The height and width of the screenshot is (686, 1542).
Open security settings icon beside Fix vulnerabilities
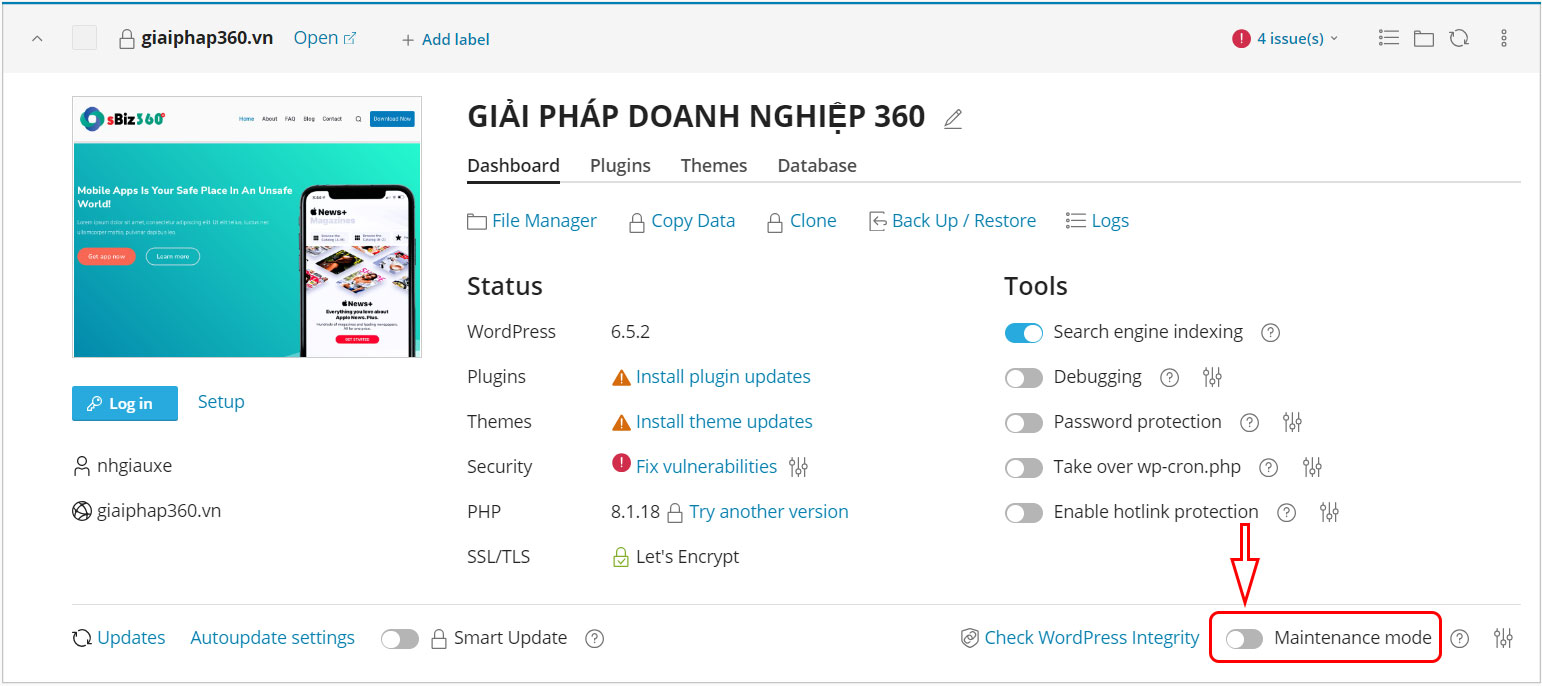(x=797, y=466)
